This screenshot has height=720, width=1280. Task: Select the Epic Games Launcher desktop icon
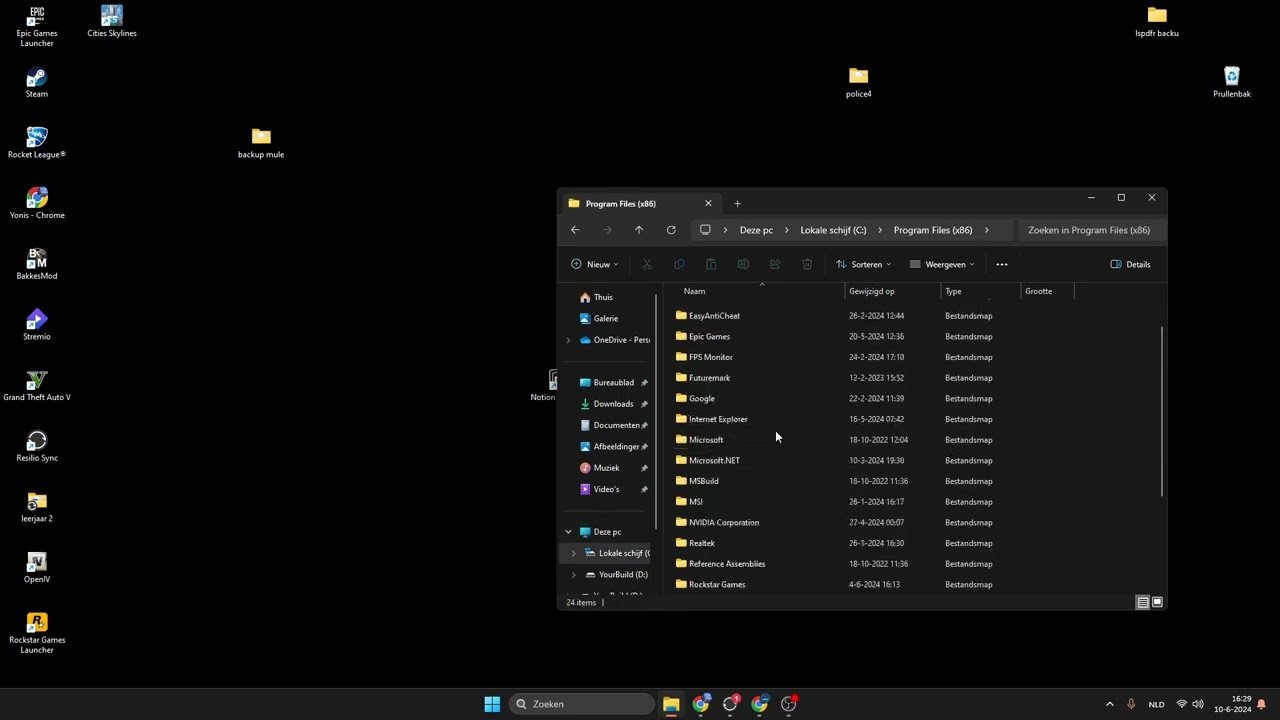tap(37, 26)
